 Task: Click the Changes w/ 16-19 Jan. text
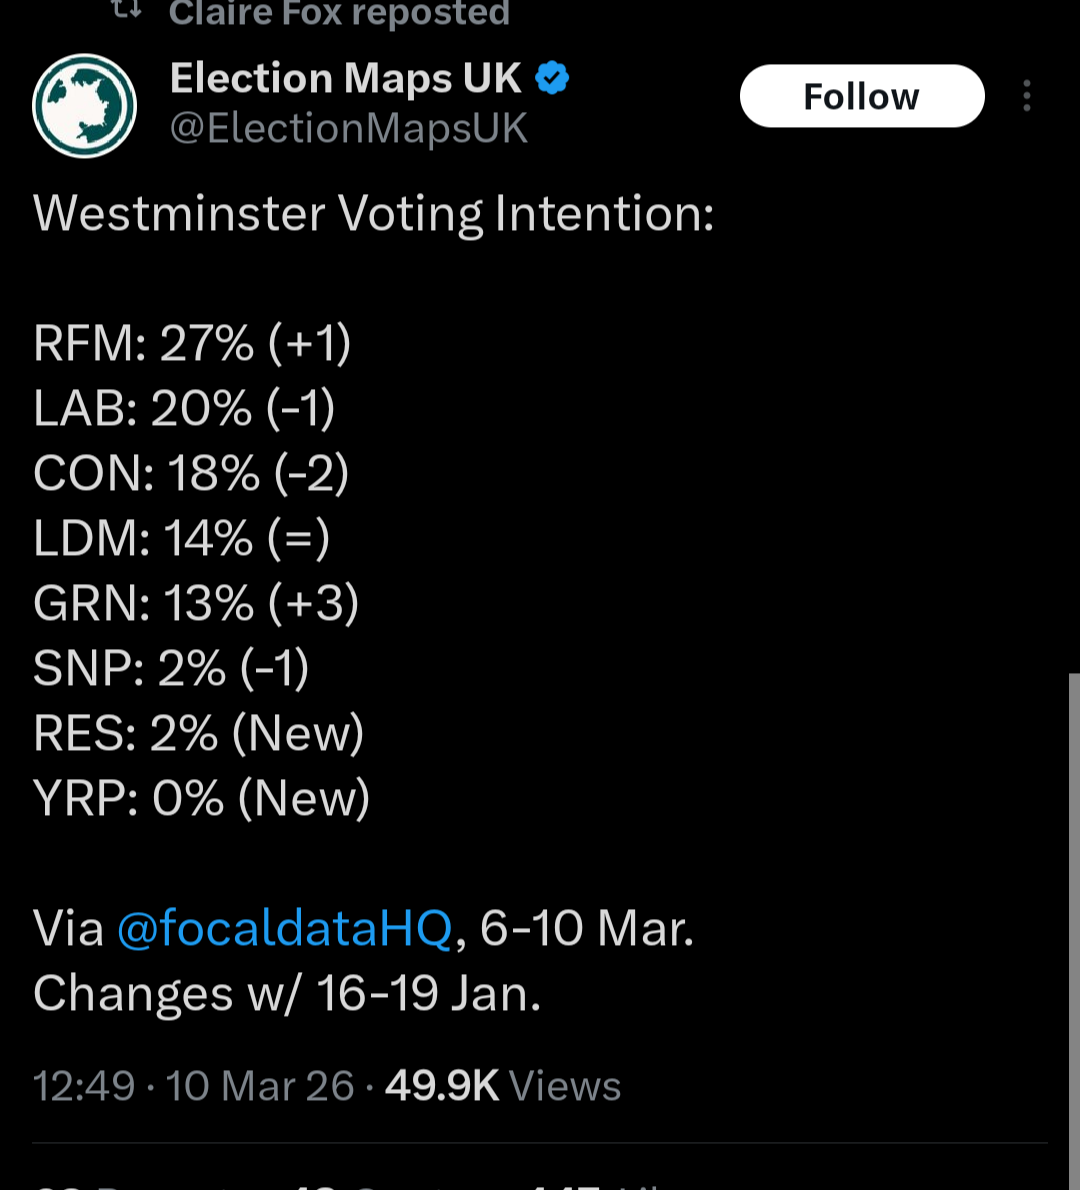pyautogui.click(x=287, y=994)
